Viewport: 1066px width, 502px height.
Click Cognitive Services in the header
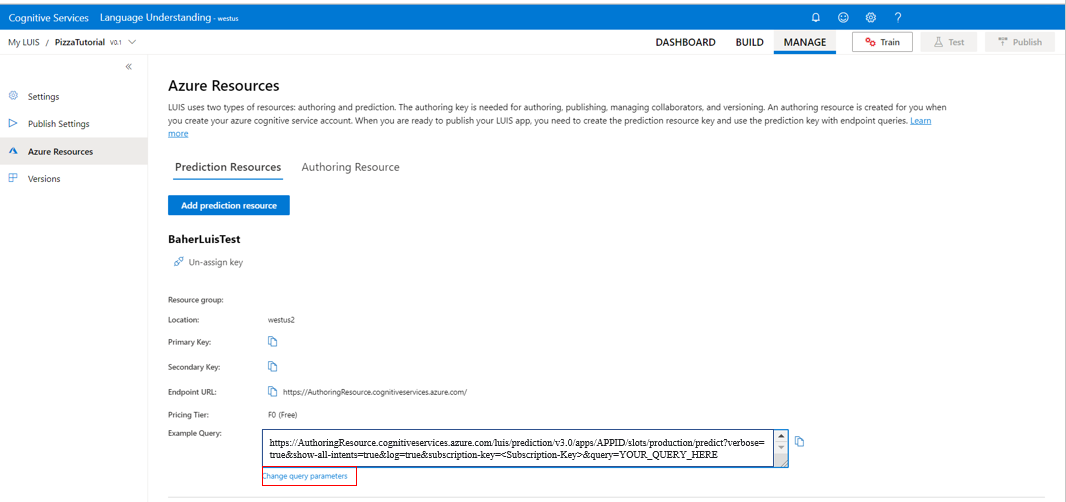(48, 18)
